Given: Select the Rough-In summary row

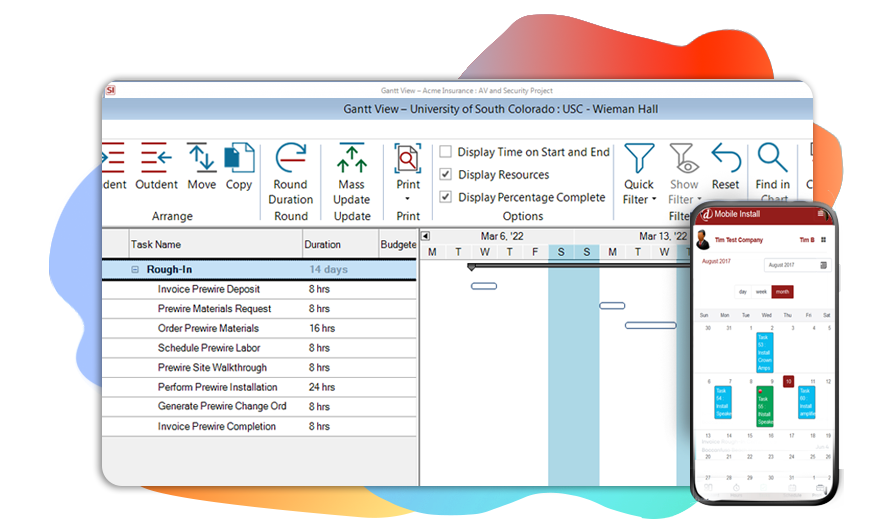Looking at the screenshot, I should click(x=259, y=269).
